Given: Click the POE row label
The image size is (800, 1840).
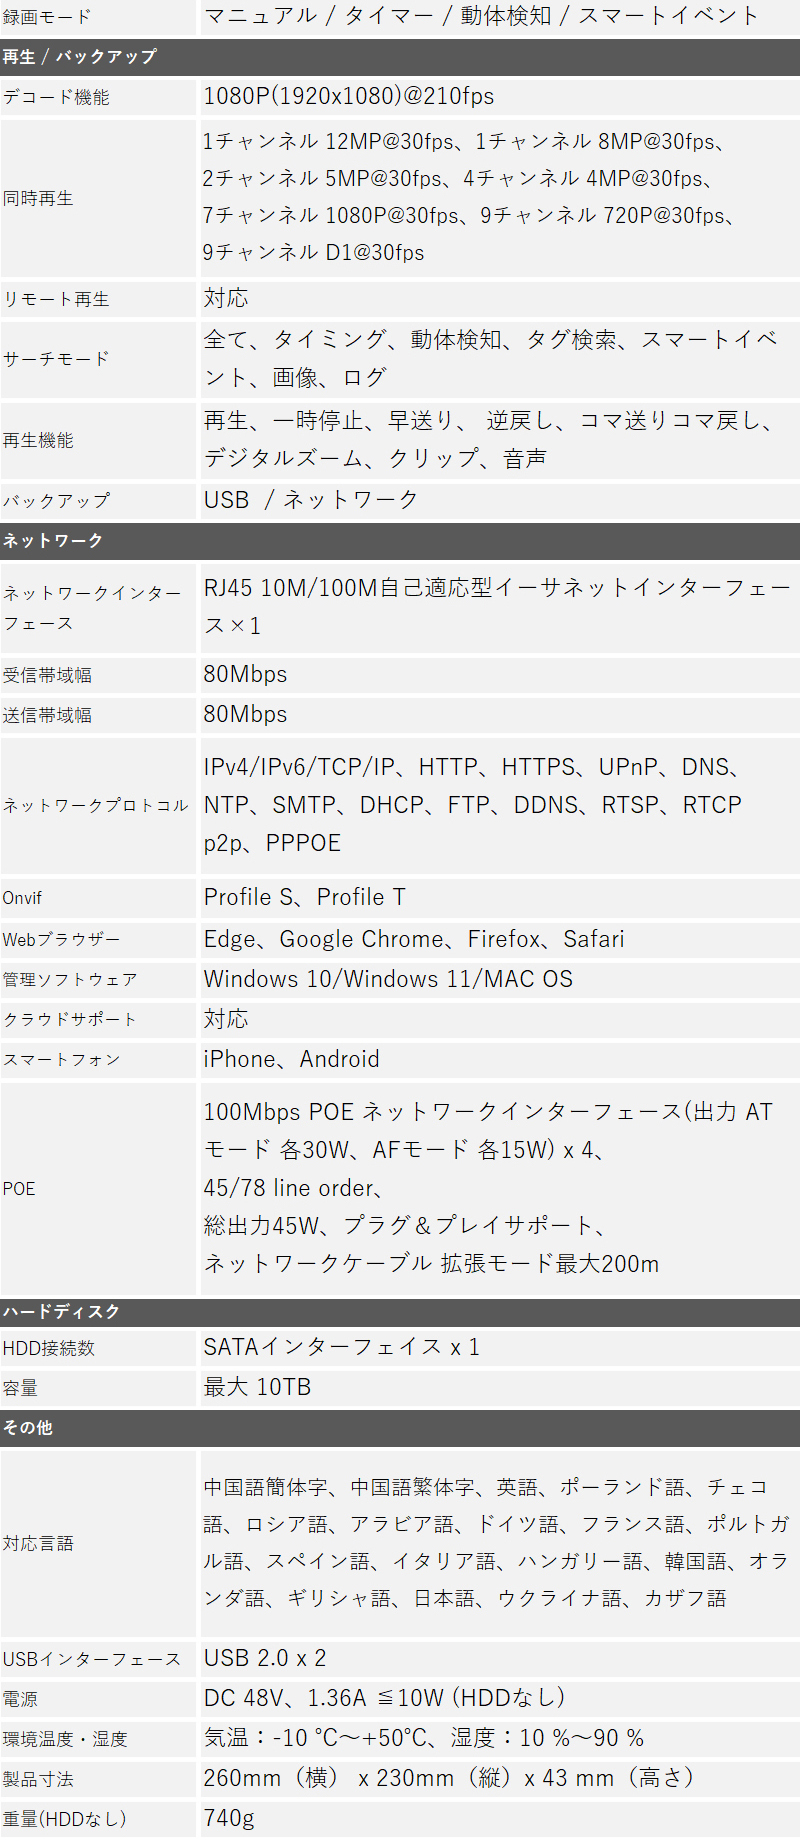Looking at the screenshot, I should tap(19, 1188).
